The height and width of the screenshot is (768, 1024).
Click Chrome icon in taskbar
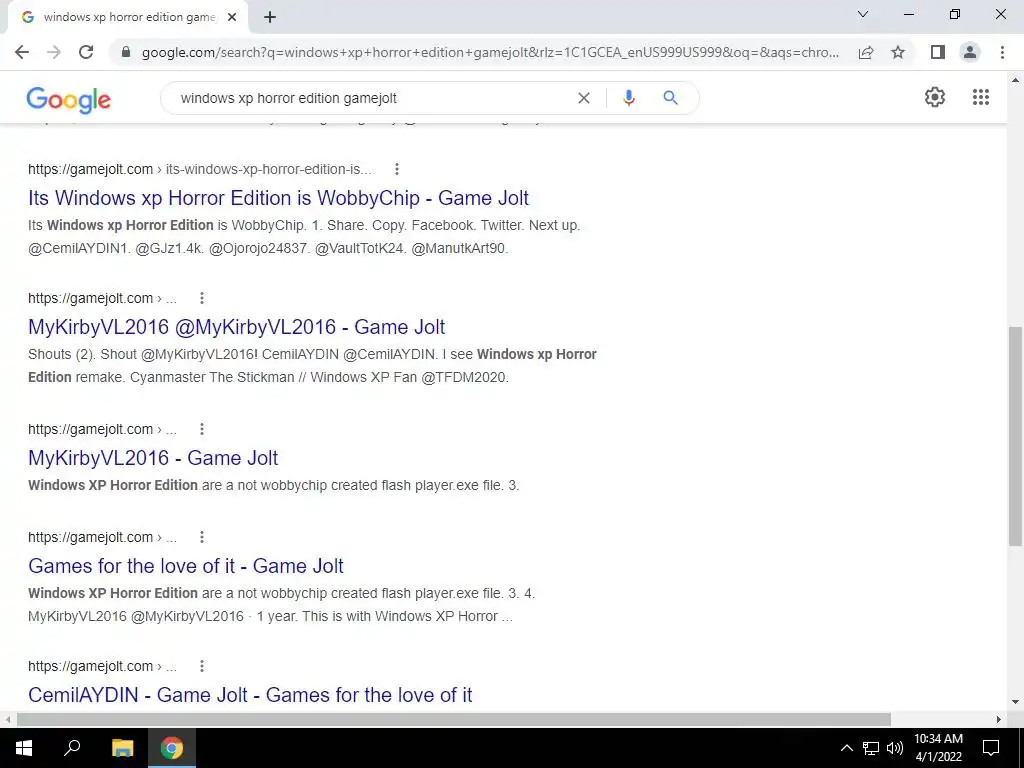point(172,748)
